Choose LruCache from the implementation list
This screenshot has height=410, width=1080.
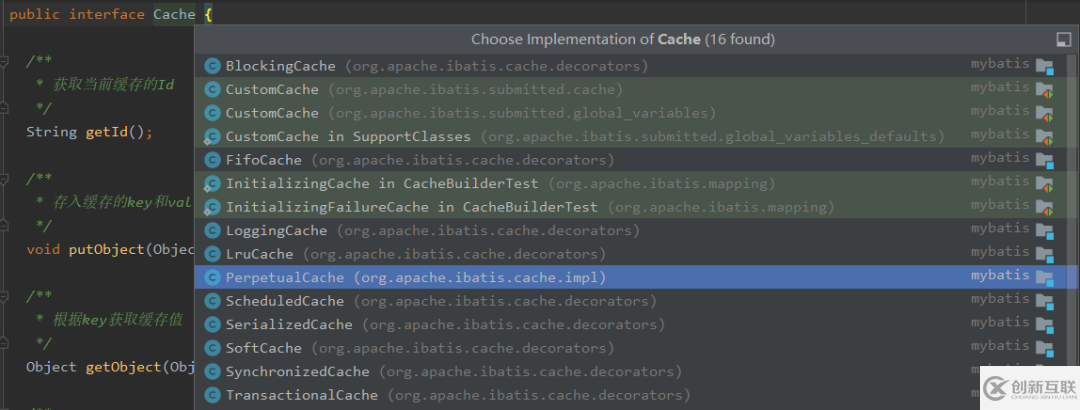tap(260, 254)
